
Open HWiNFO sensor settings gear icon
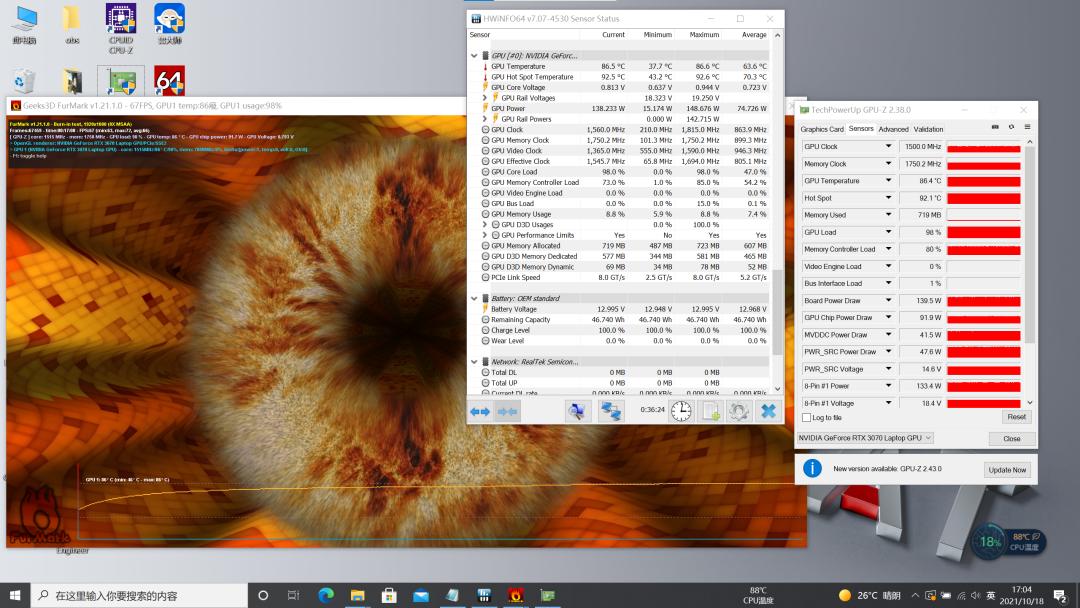[739, 411]
